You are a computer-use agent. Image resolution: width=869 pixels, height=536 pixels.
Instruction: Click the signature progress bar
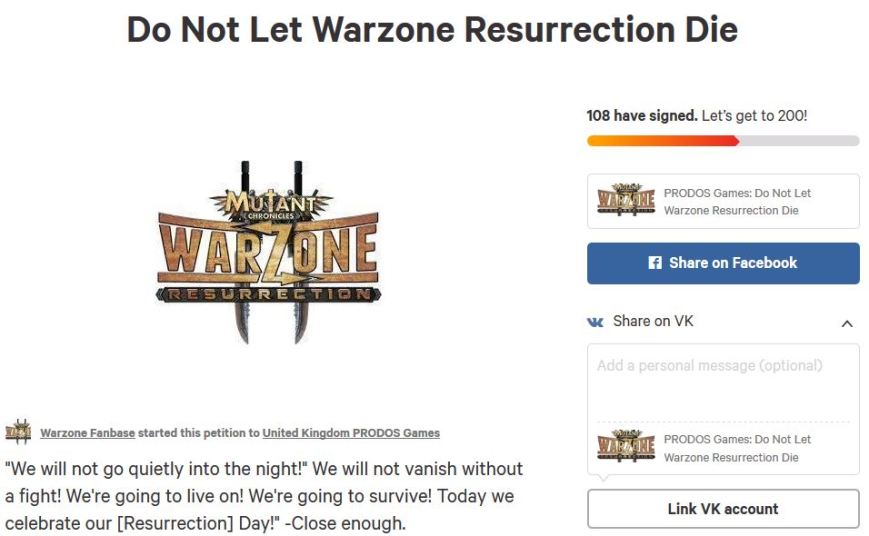pyautogui.click(x=723, y=141)
